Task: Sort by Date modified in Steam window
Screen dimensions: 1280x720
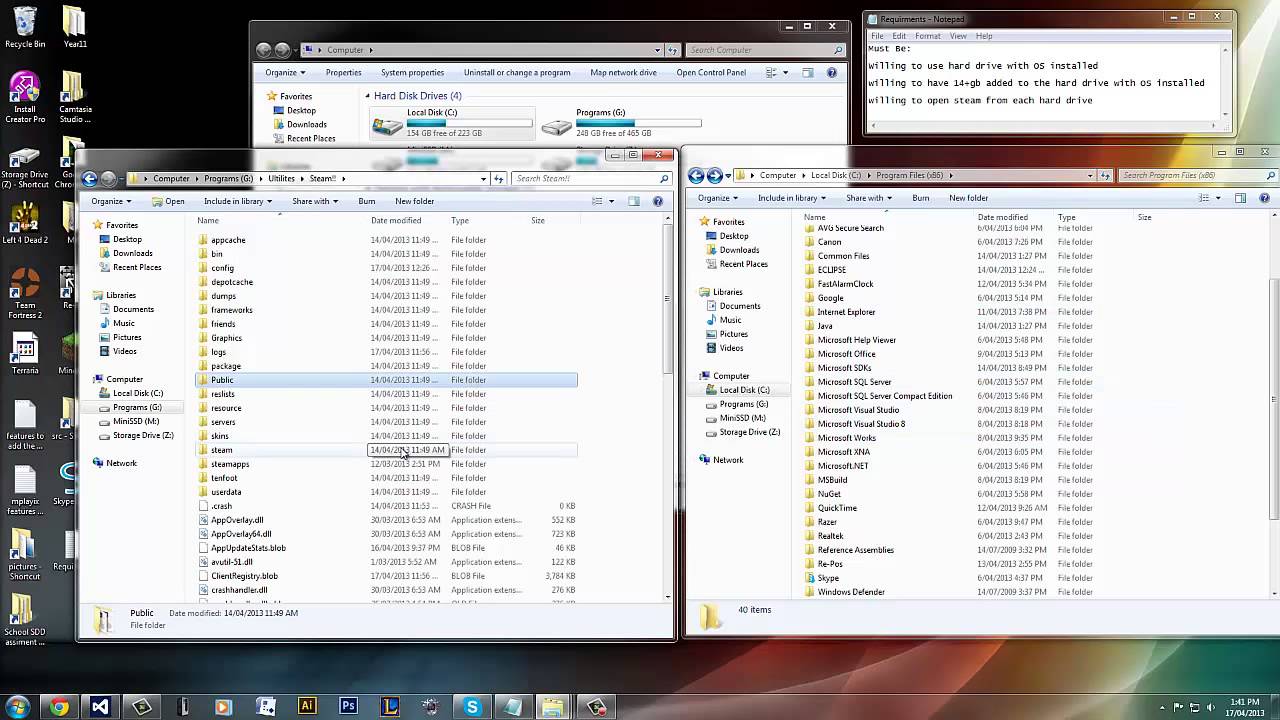Action: tap(396, 220)
